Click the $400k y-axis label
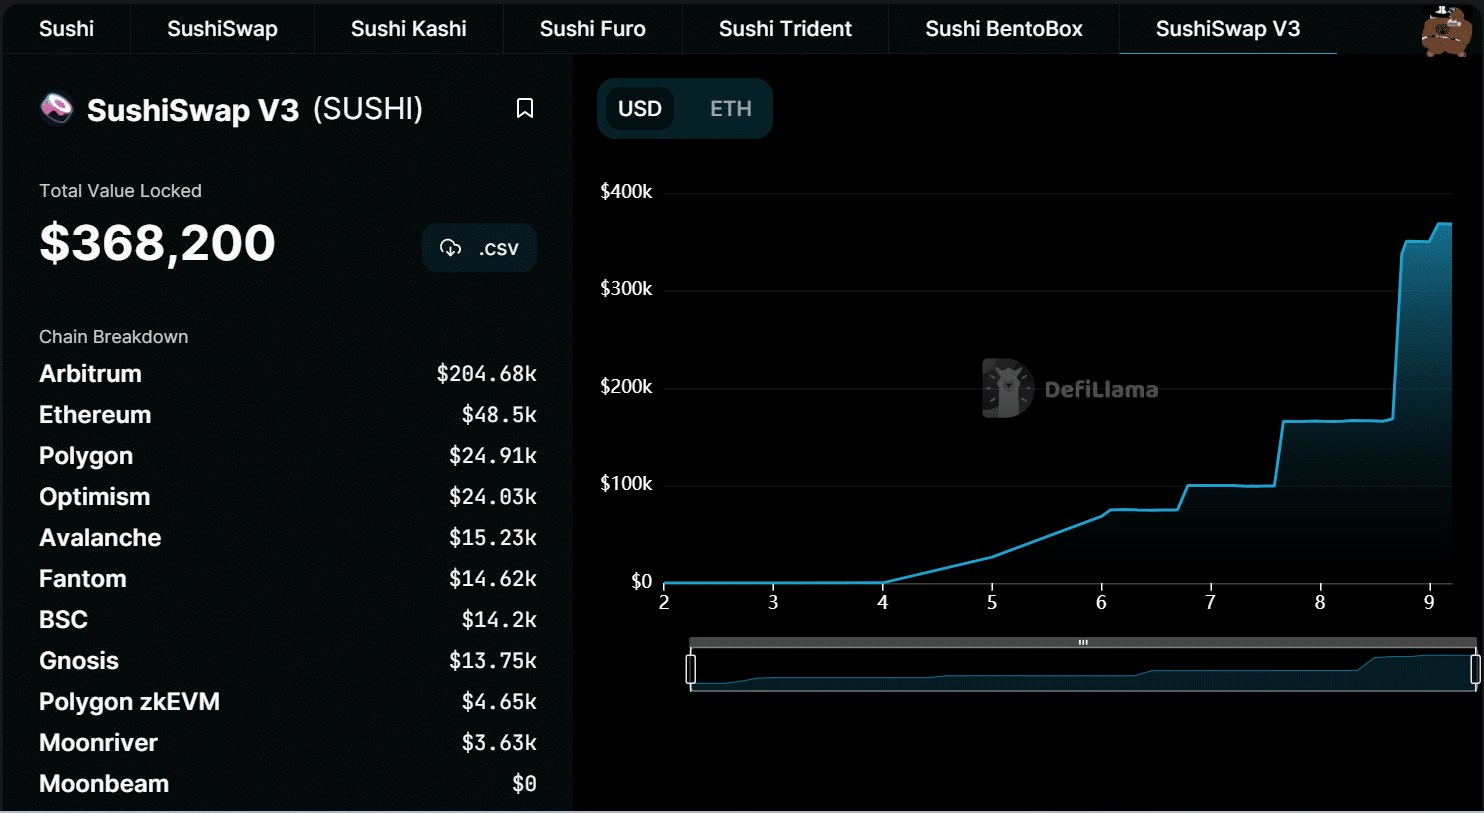This screenshot has width=1484, height=813. tap(626, 192)
